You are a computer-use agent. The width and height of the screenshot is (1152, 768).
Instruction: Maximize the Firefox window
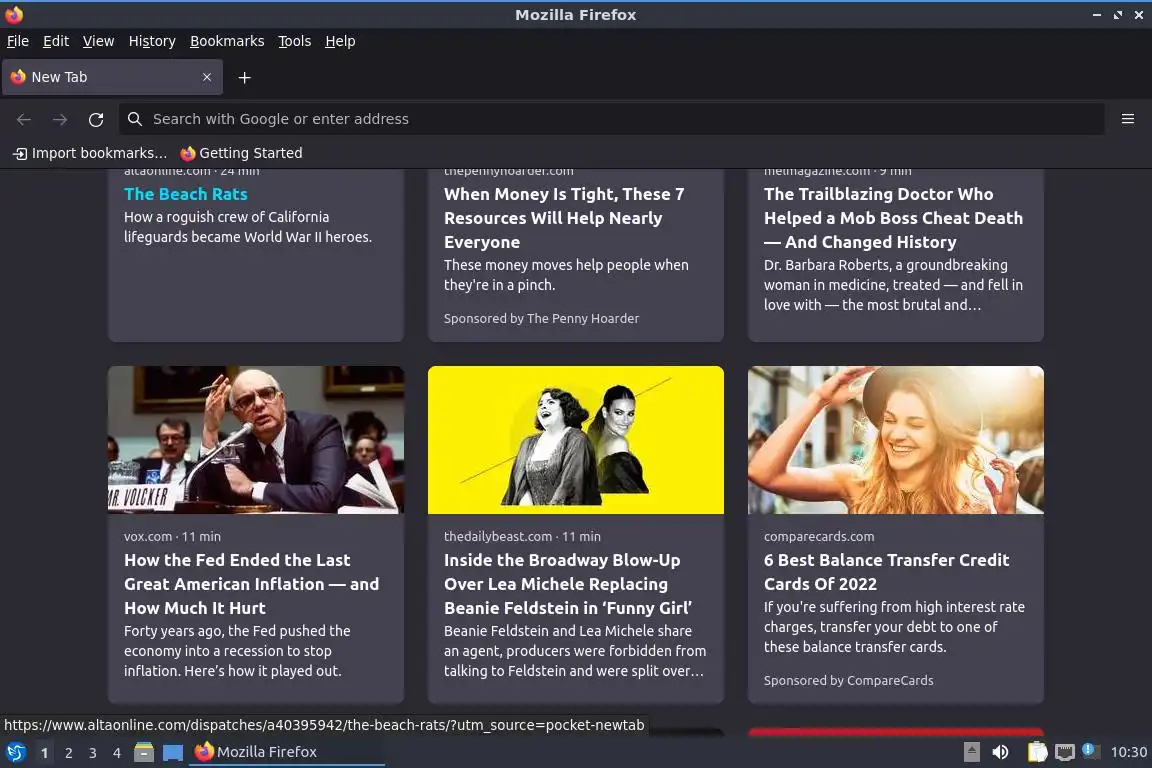tap(1117, 15)
